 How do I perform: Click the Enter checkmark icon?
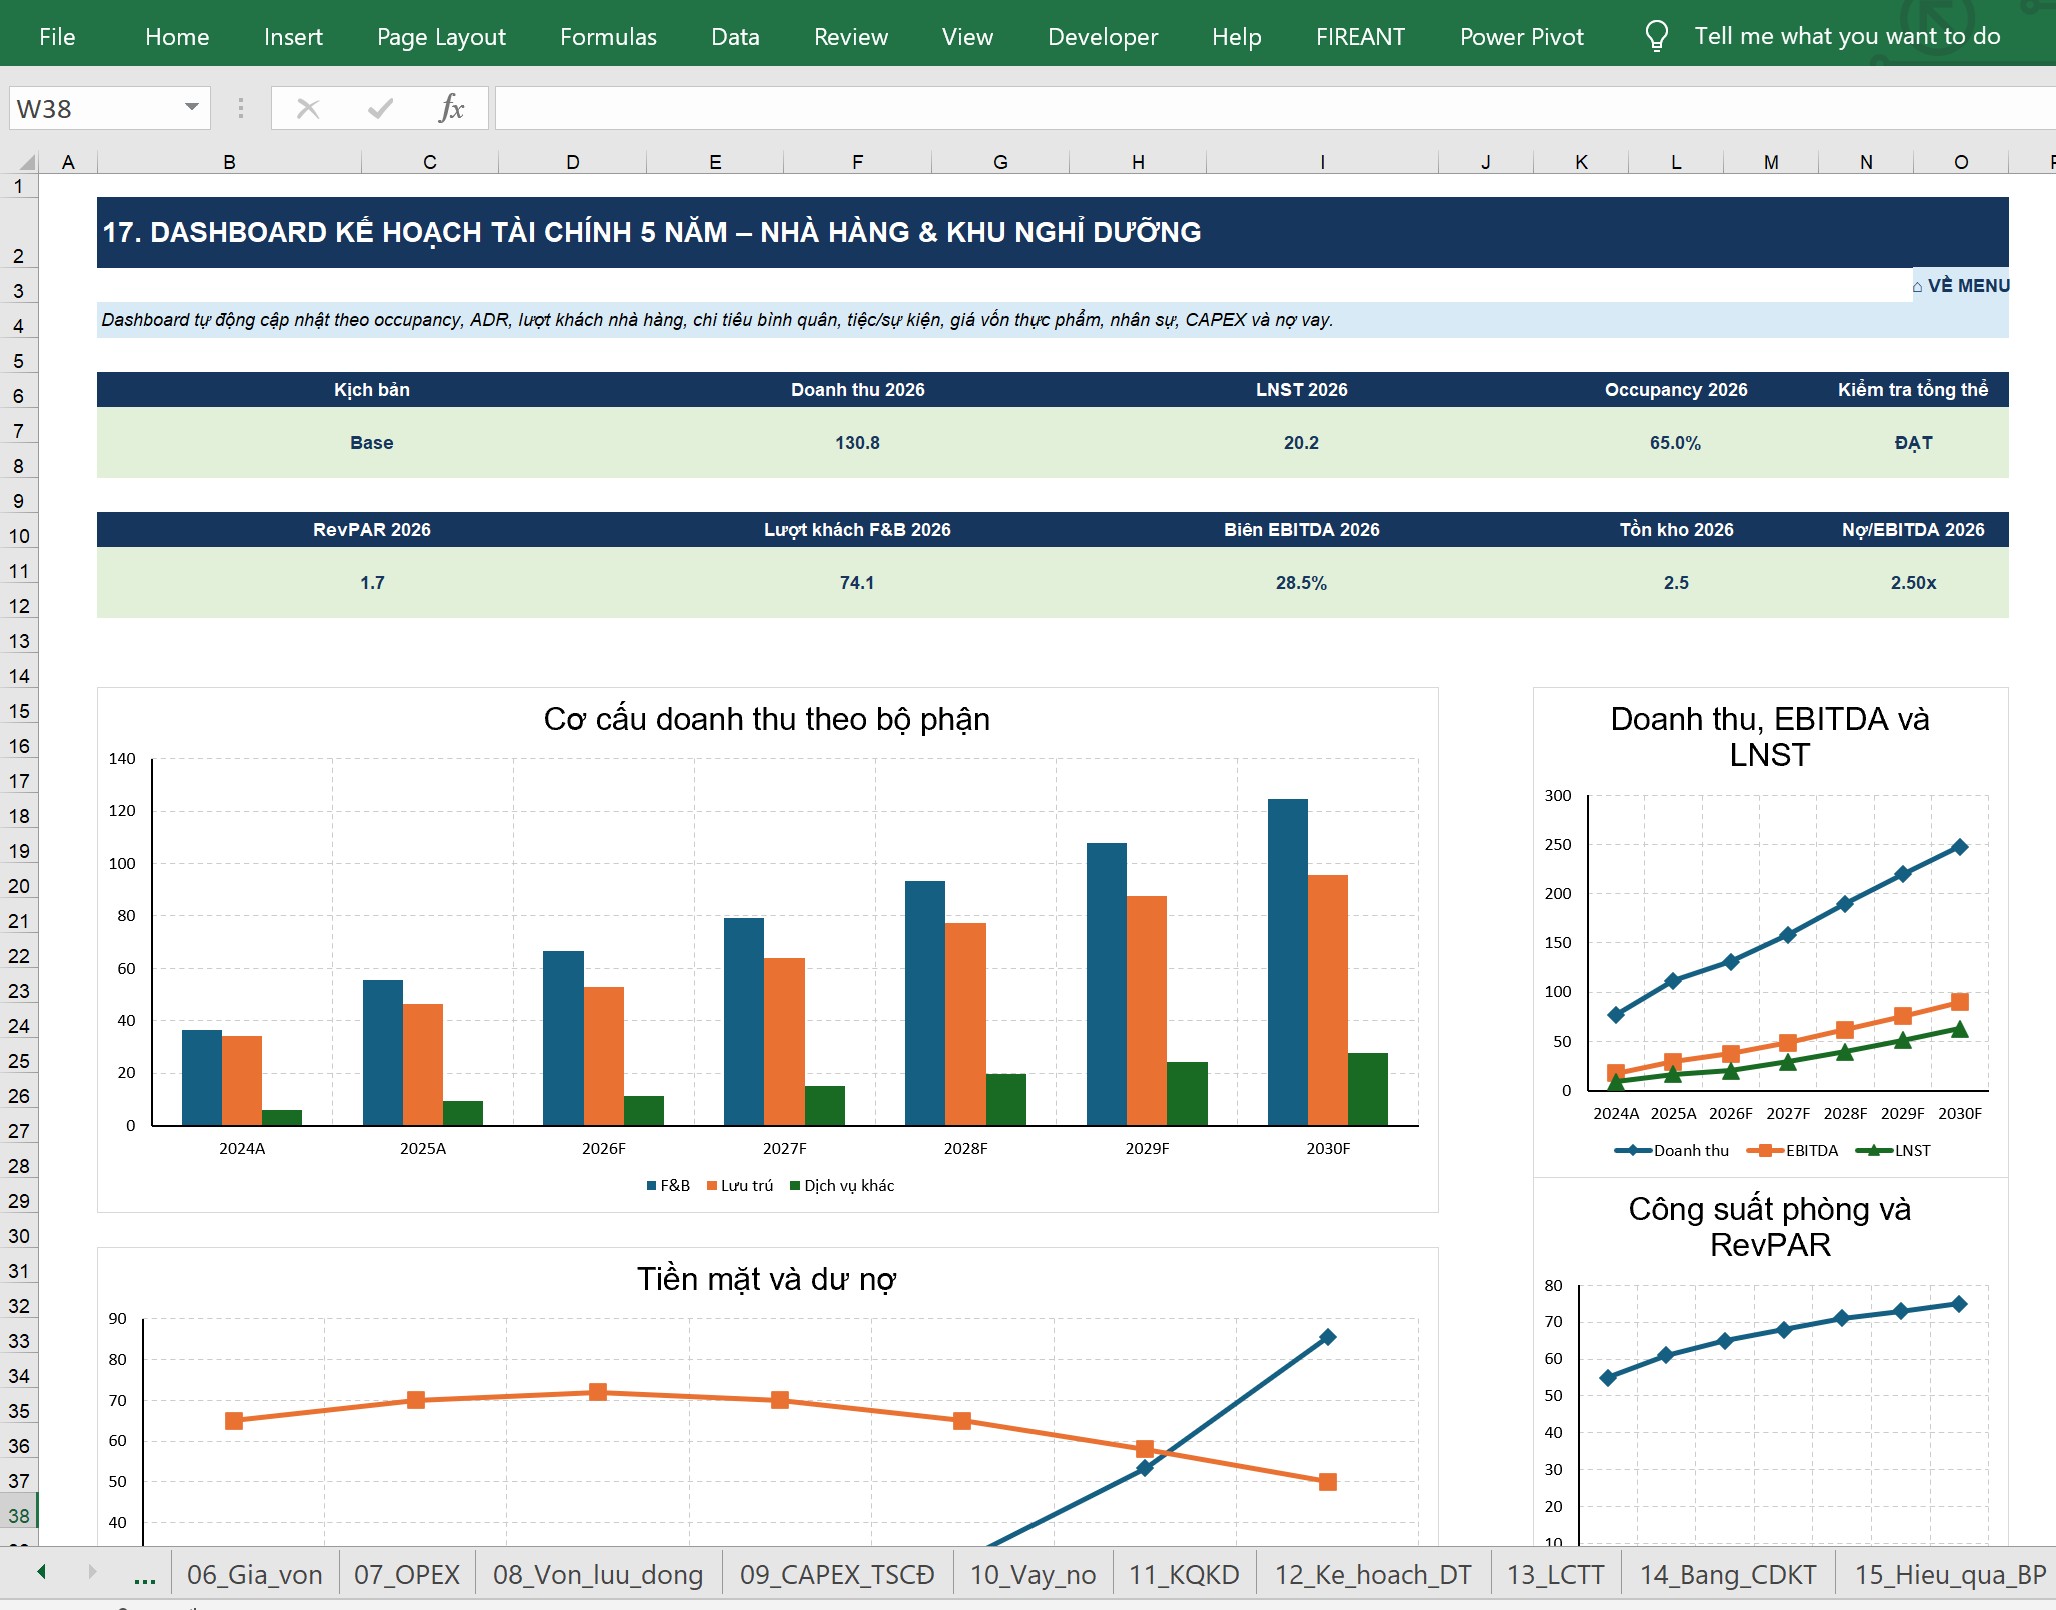coord(380,108)
